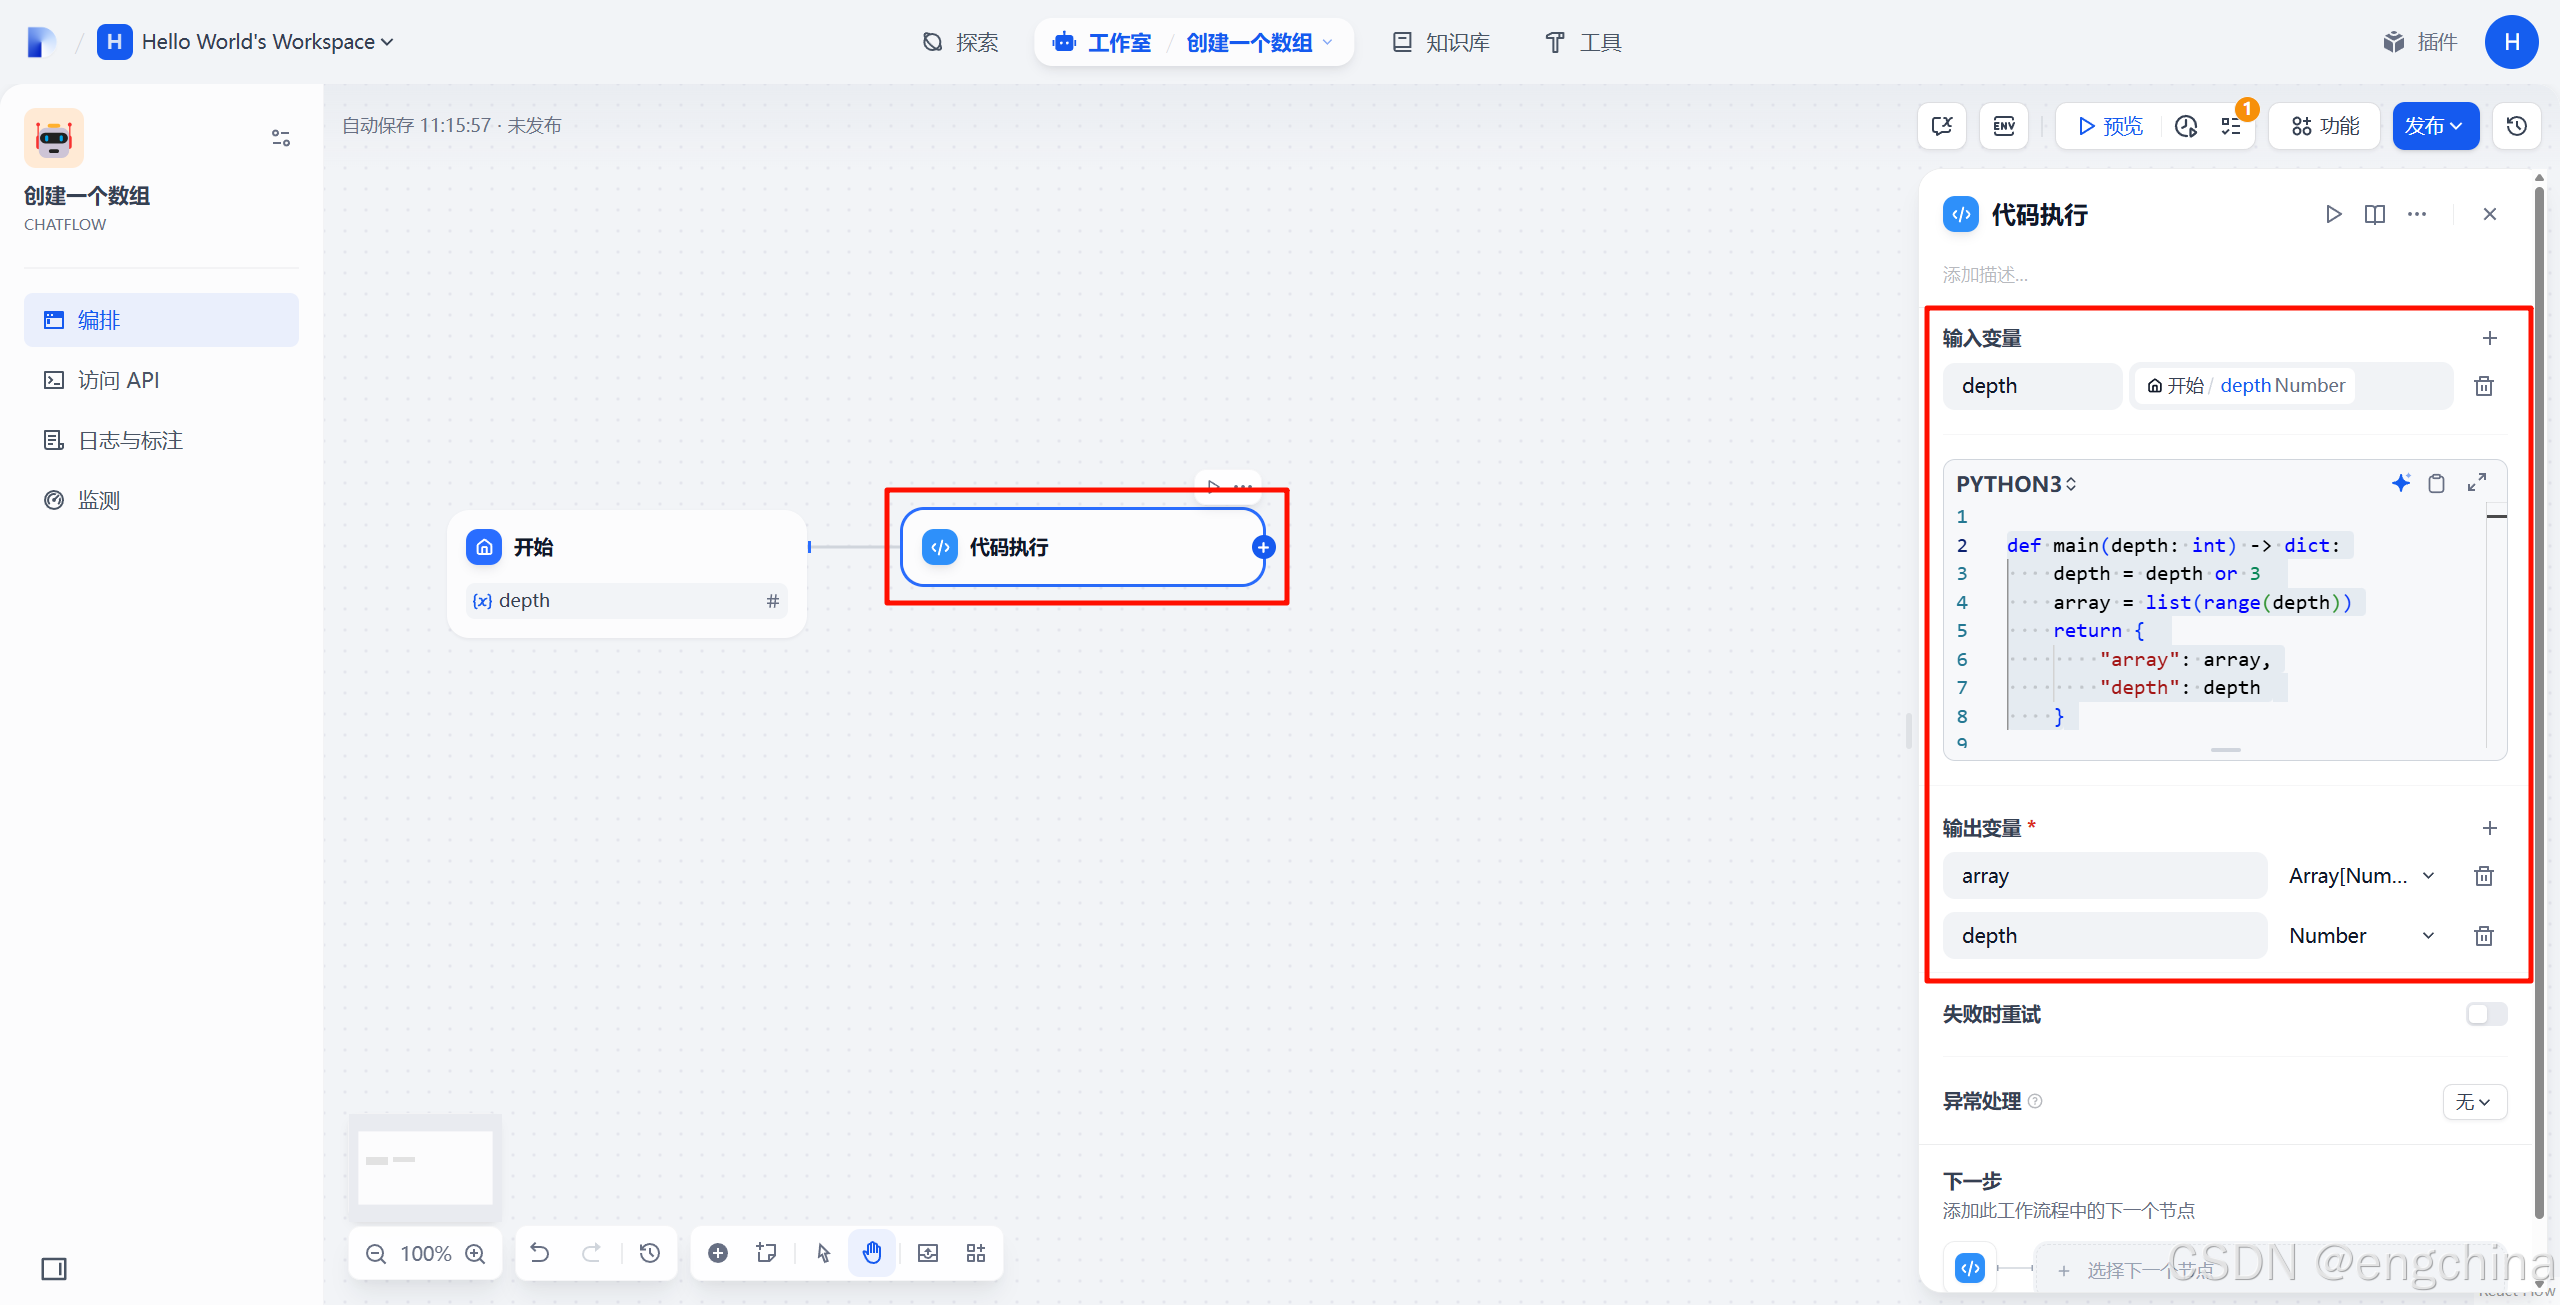This screenshot has height=1305, width=2560.
Task: Open the AI code generator sparkle icon
Action: [2400, 483]
